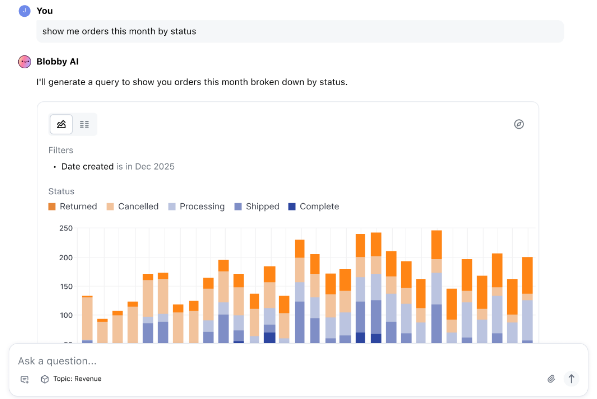Click the Cancelled legend label

tap(138, 206)
